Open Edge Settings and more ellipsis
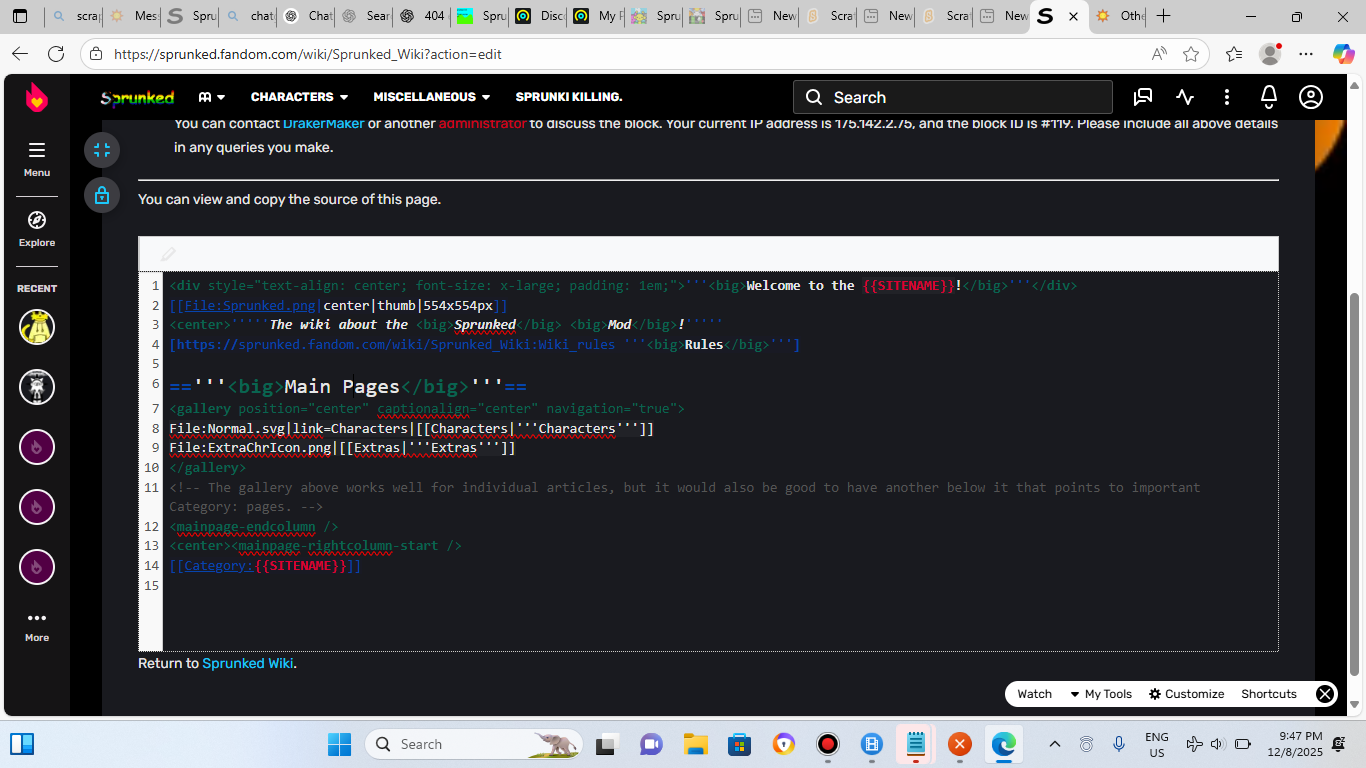1366x768 pixels. tap(1306, 54)
